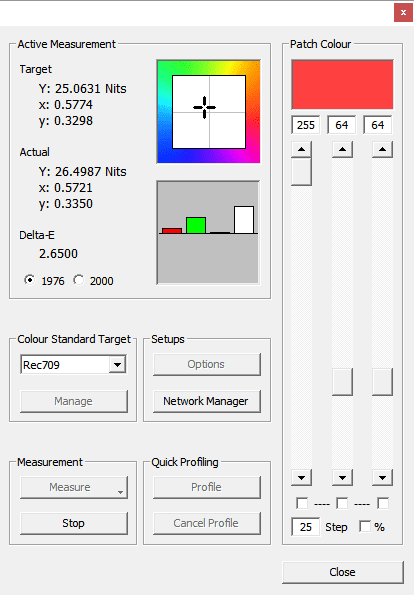Click the Close button

(343, 572)
